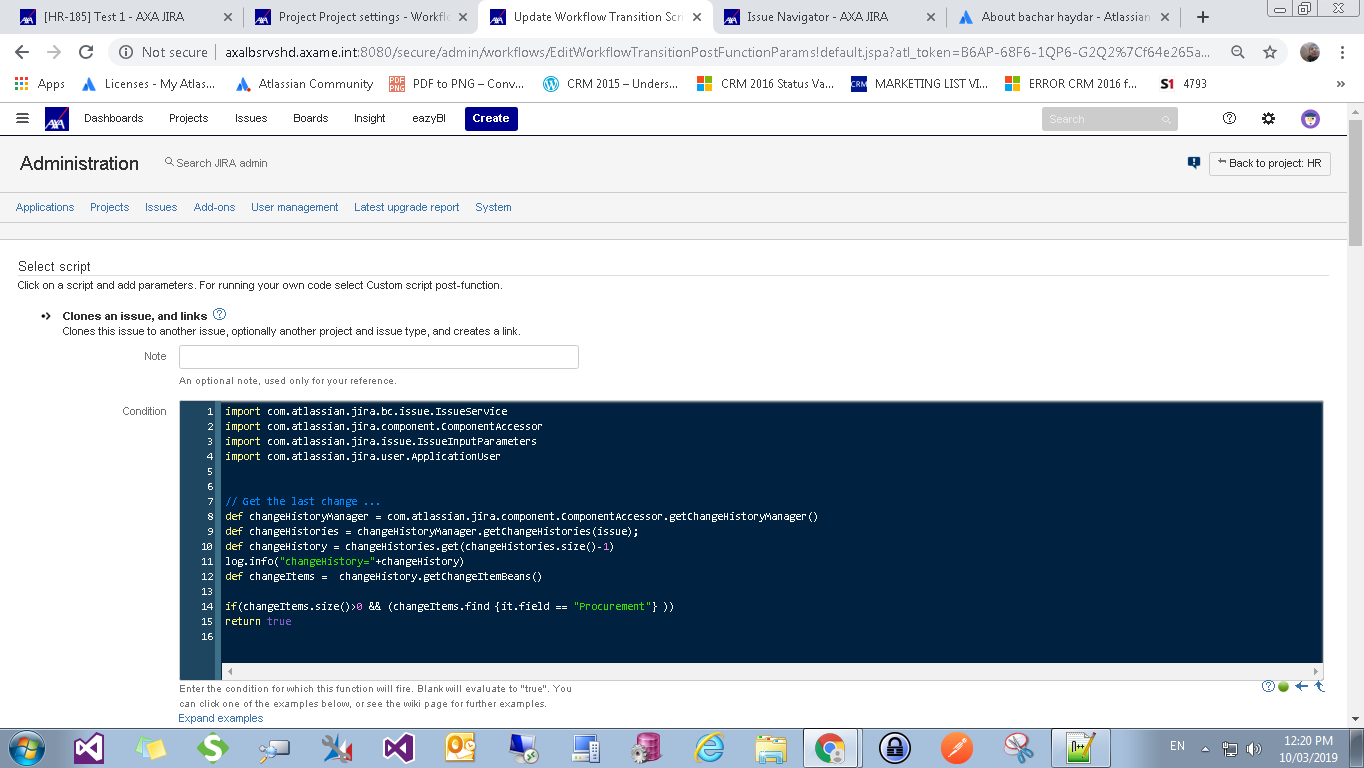1364x768 pixels.
Task: Click the Expand examples link
Action: point(219,718)
